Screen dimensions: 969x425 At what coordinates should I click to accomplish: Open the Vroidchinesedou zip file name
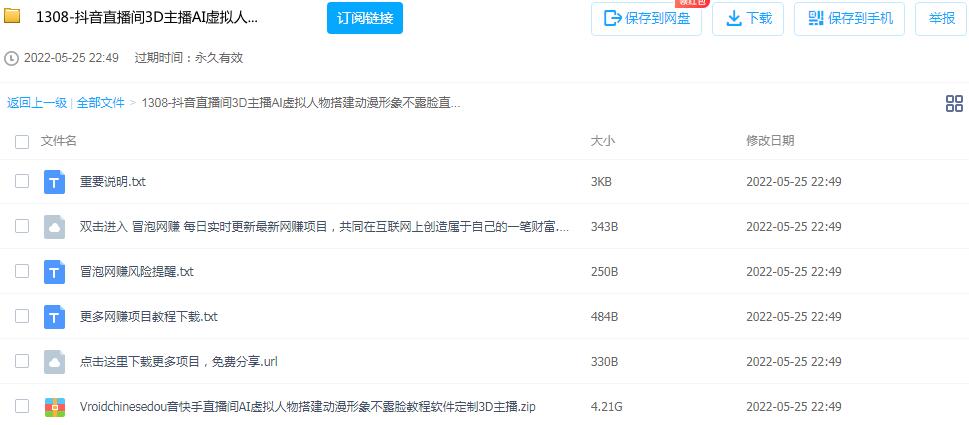point(308,407)
